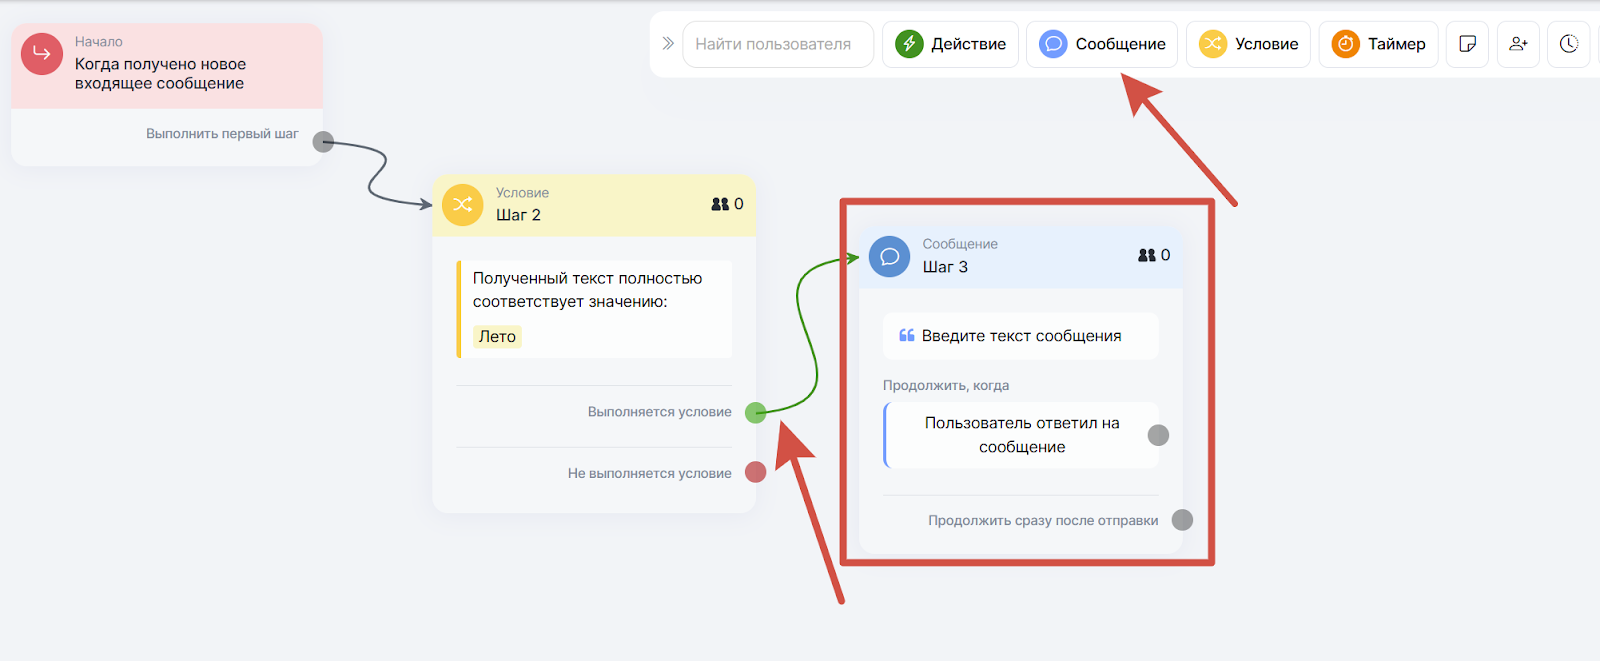
Task: Click the add user icon in toolbar
Action: (x=1518, y=44)
